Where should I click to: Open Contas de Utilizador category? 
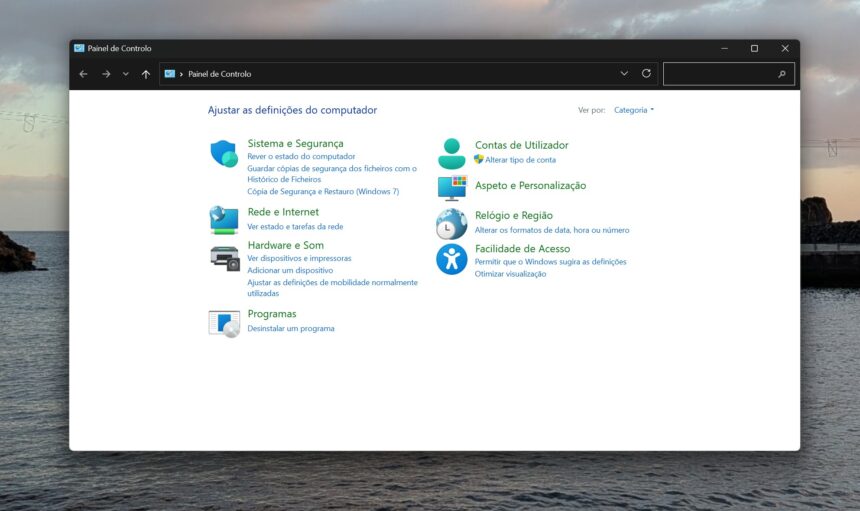click(x=521, y=145)
